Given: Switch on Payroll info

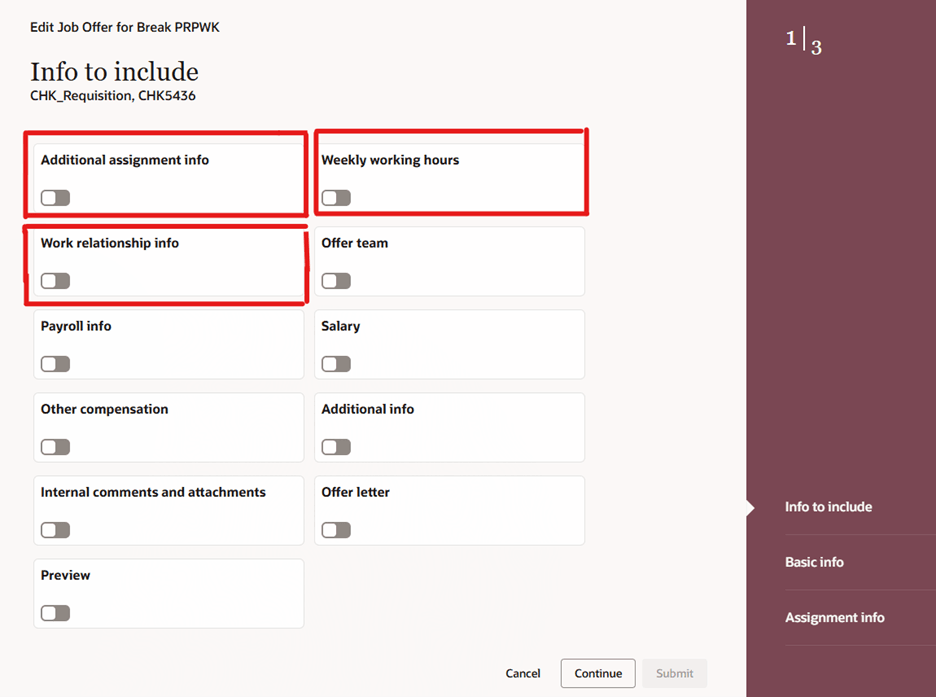Looking at the screenshot, I should (56, 363).
